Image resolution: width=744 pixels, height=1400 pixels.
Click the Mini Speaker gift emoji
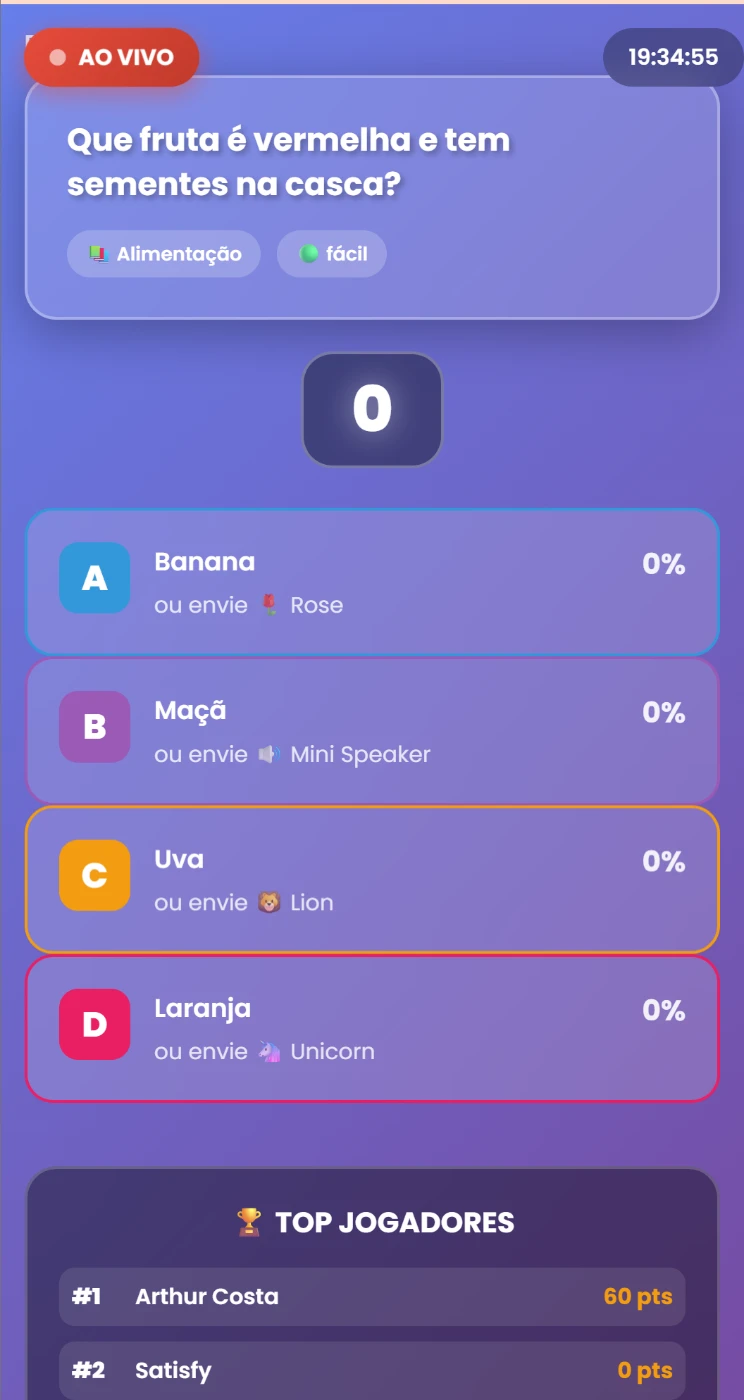[x=269, y=754]
